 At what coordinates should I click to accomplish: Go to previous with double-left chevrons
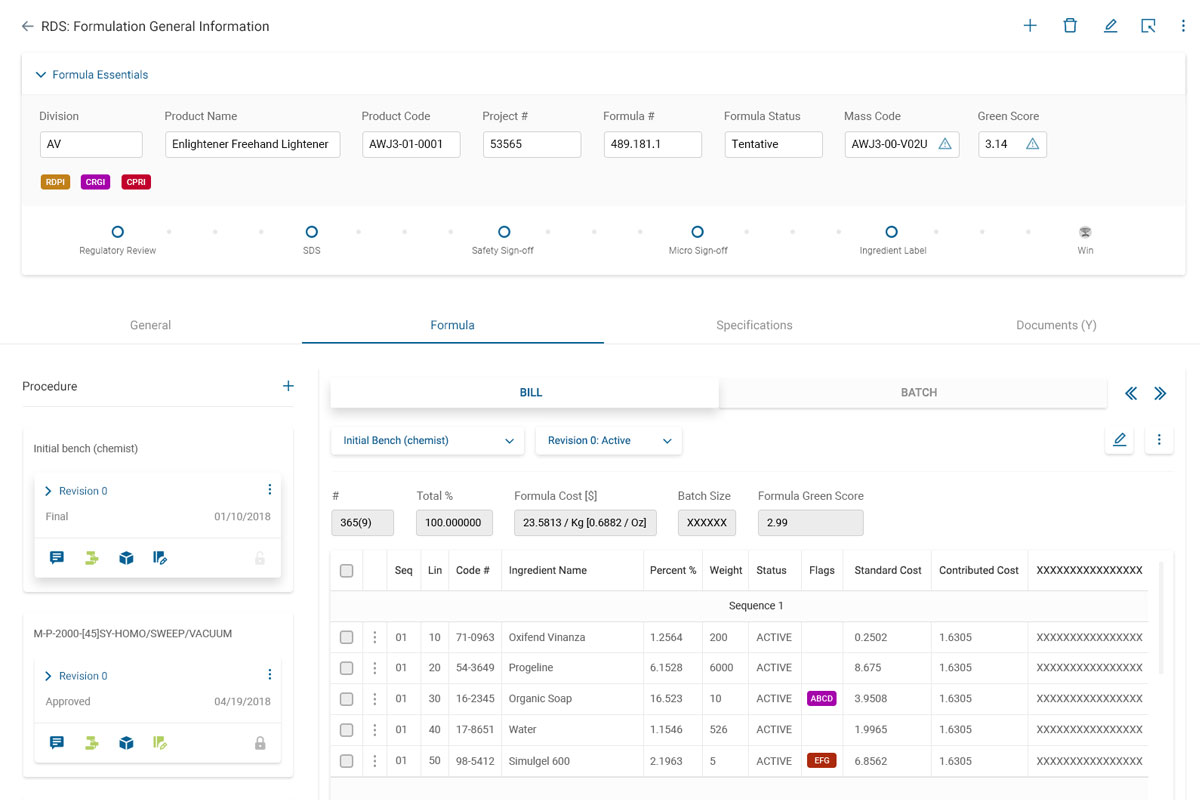pyautogui.click(x=1131, y=394)
